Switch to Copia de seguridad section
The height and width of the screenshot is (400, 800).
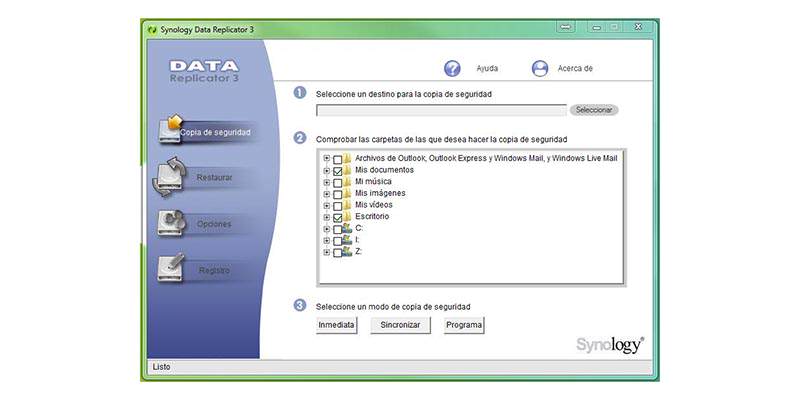(215, 133)
